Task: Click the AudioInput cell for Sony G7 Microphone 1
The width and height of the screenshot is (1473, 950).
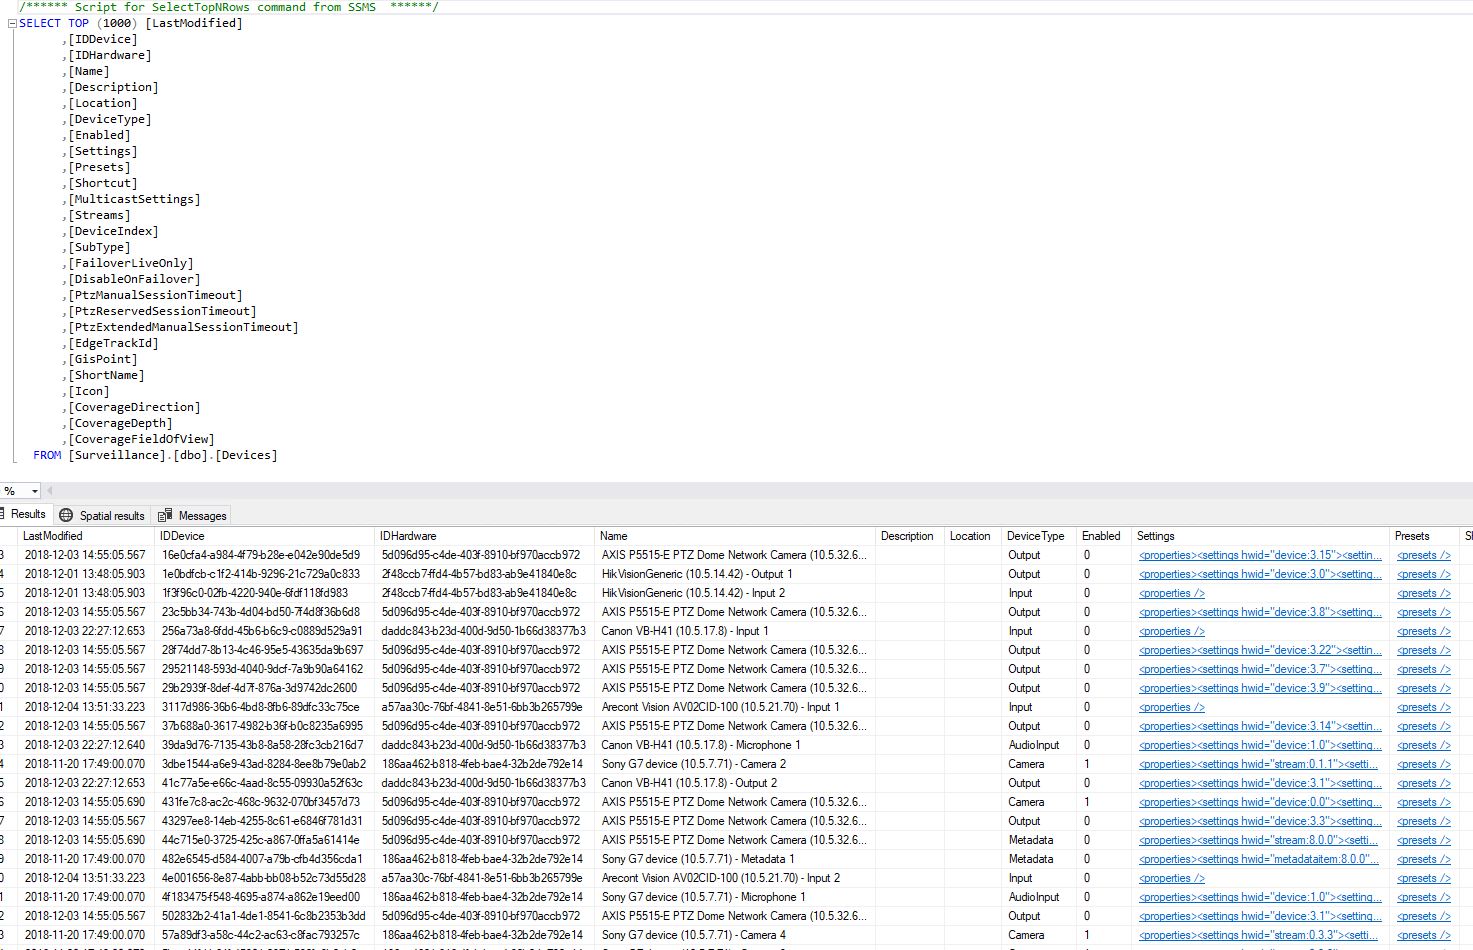Action: pos(1033,897)
